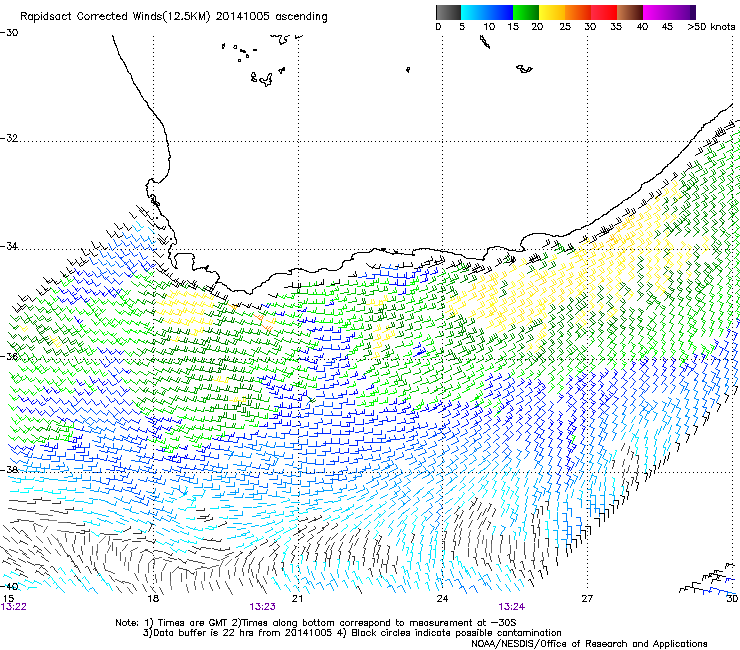Click the longitude 21 axis label
740x650 pixels.
(x=297, y=599)
